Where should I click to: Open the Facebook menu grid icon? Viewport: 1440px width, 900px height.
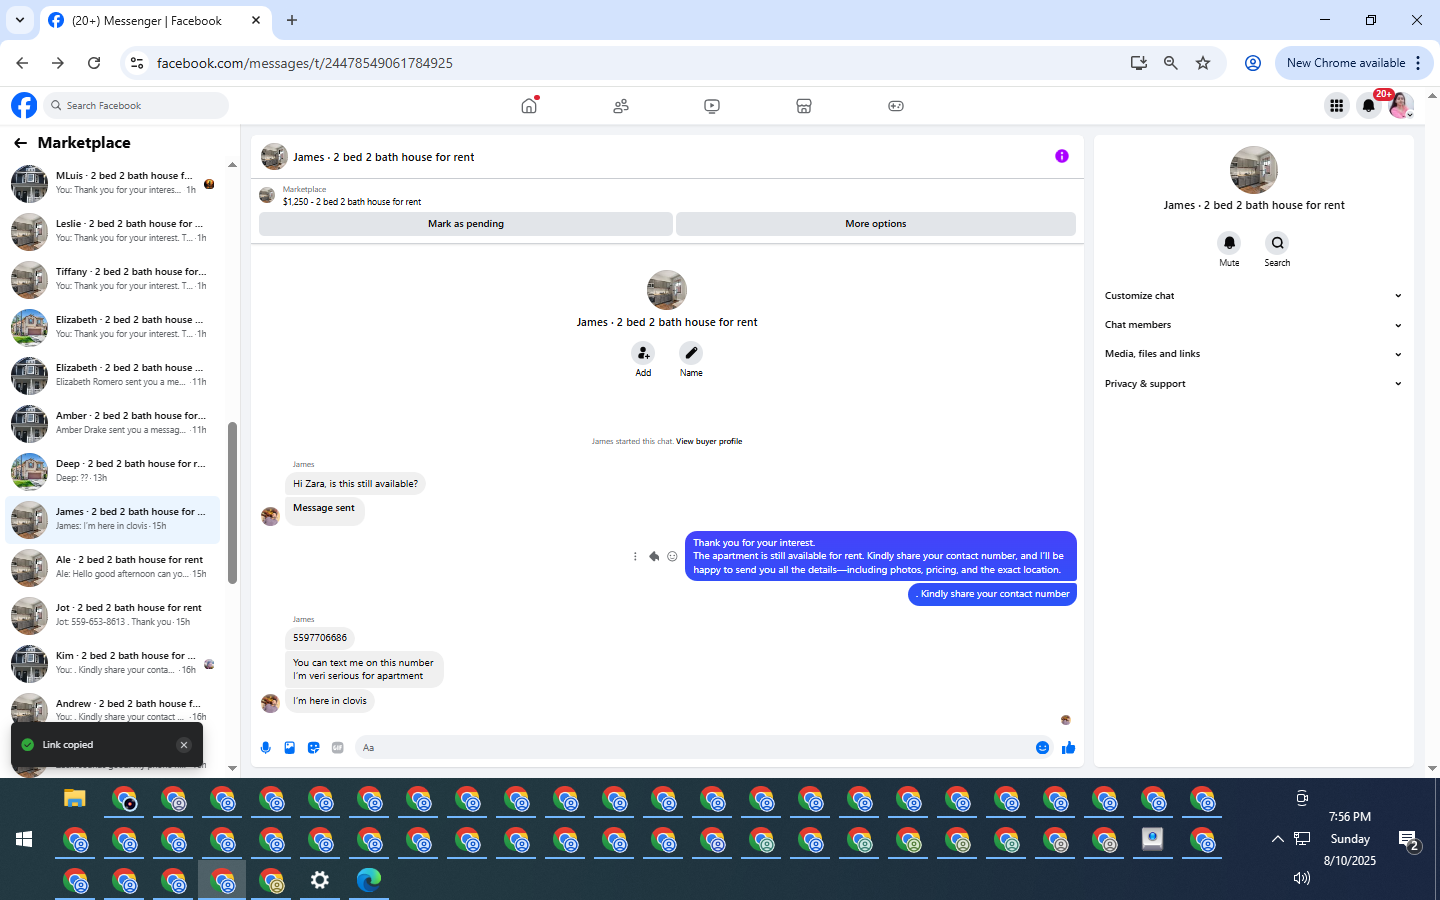pos(1336,105)
